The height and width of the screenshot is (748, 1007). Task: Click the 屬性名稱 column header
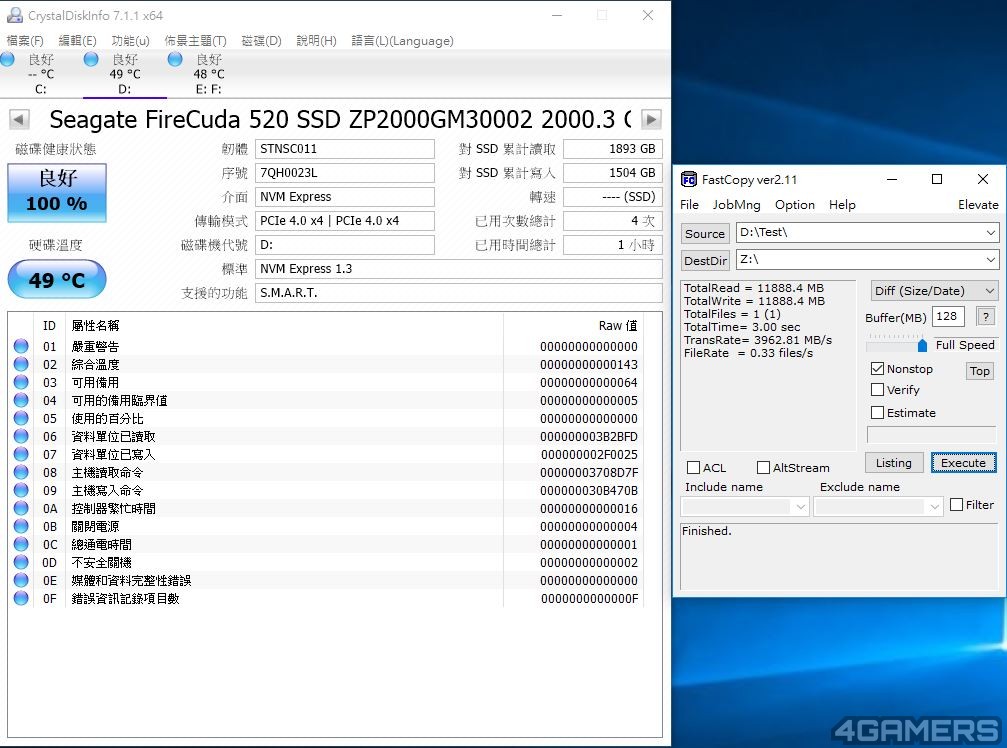95,326
